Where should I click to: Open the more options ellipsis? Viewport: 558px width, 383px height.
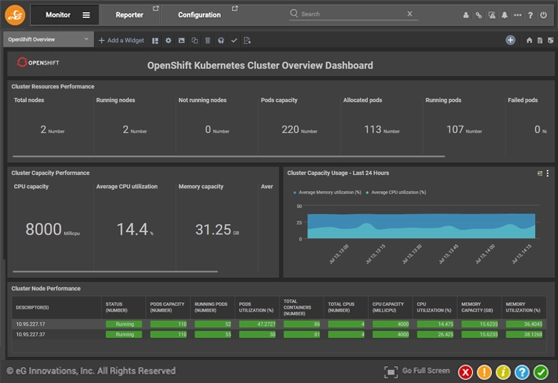[x=517, y=15]
